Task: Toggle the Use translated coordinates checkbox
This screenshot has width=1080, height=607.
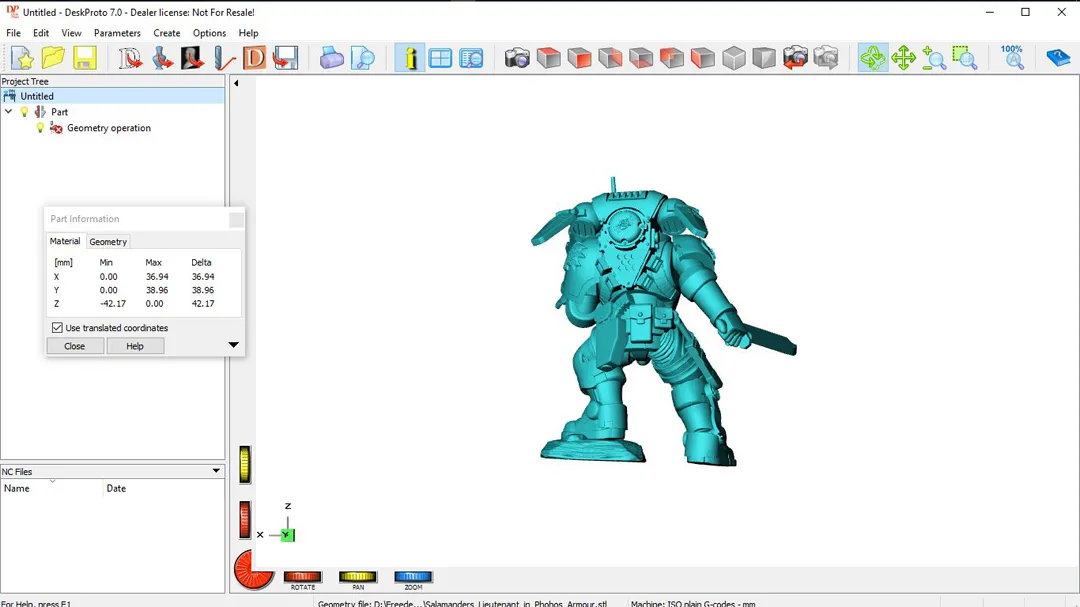Action: (57, 328)
